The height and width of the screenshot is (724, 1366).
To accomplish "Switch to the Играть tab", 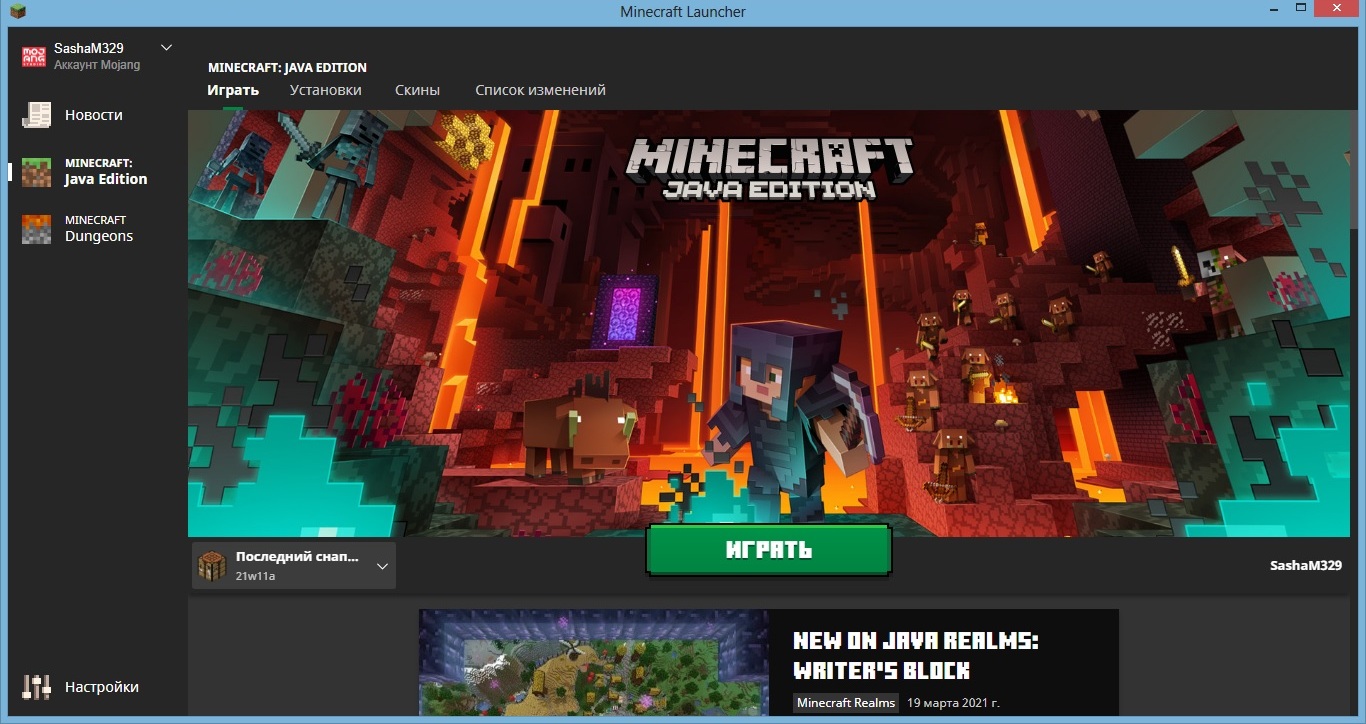I will tap(233, 90).
